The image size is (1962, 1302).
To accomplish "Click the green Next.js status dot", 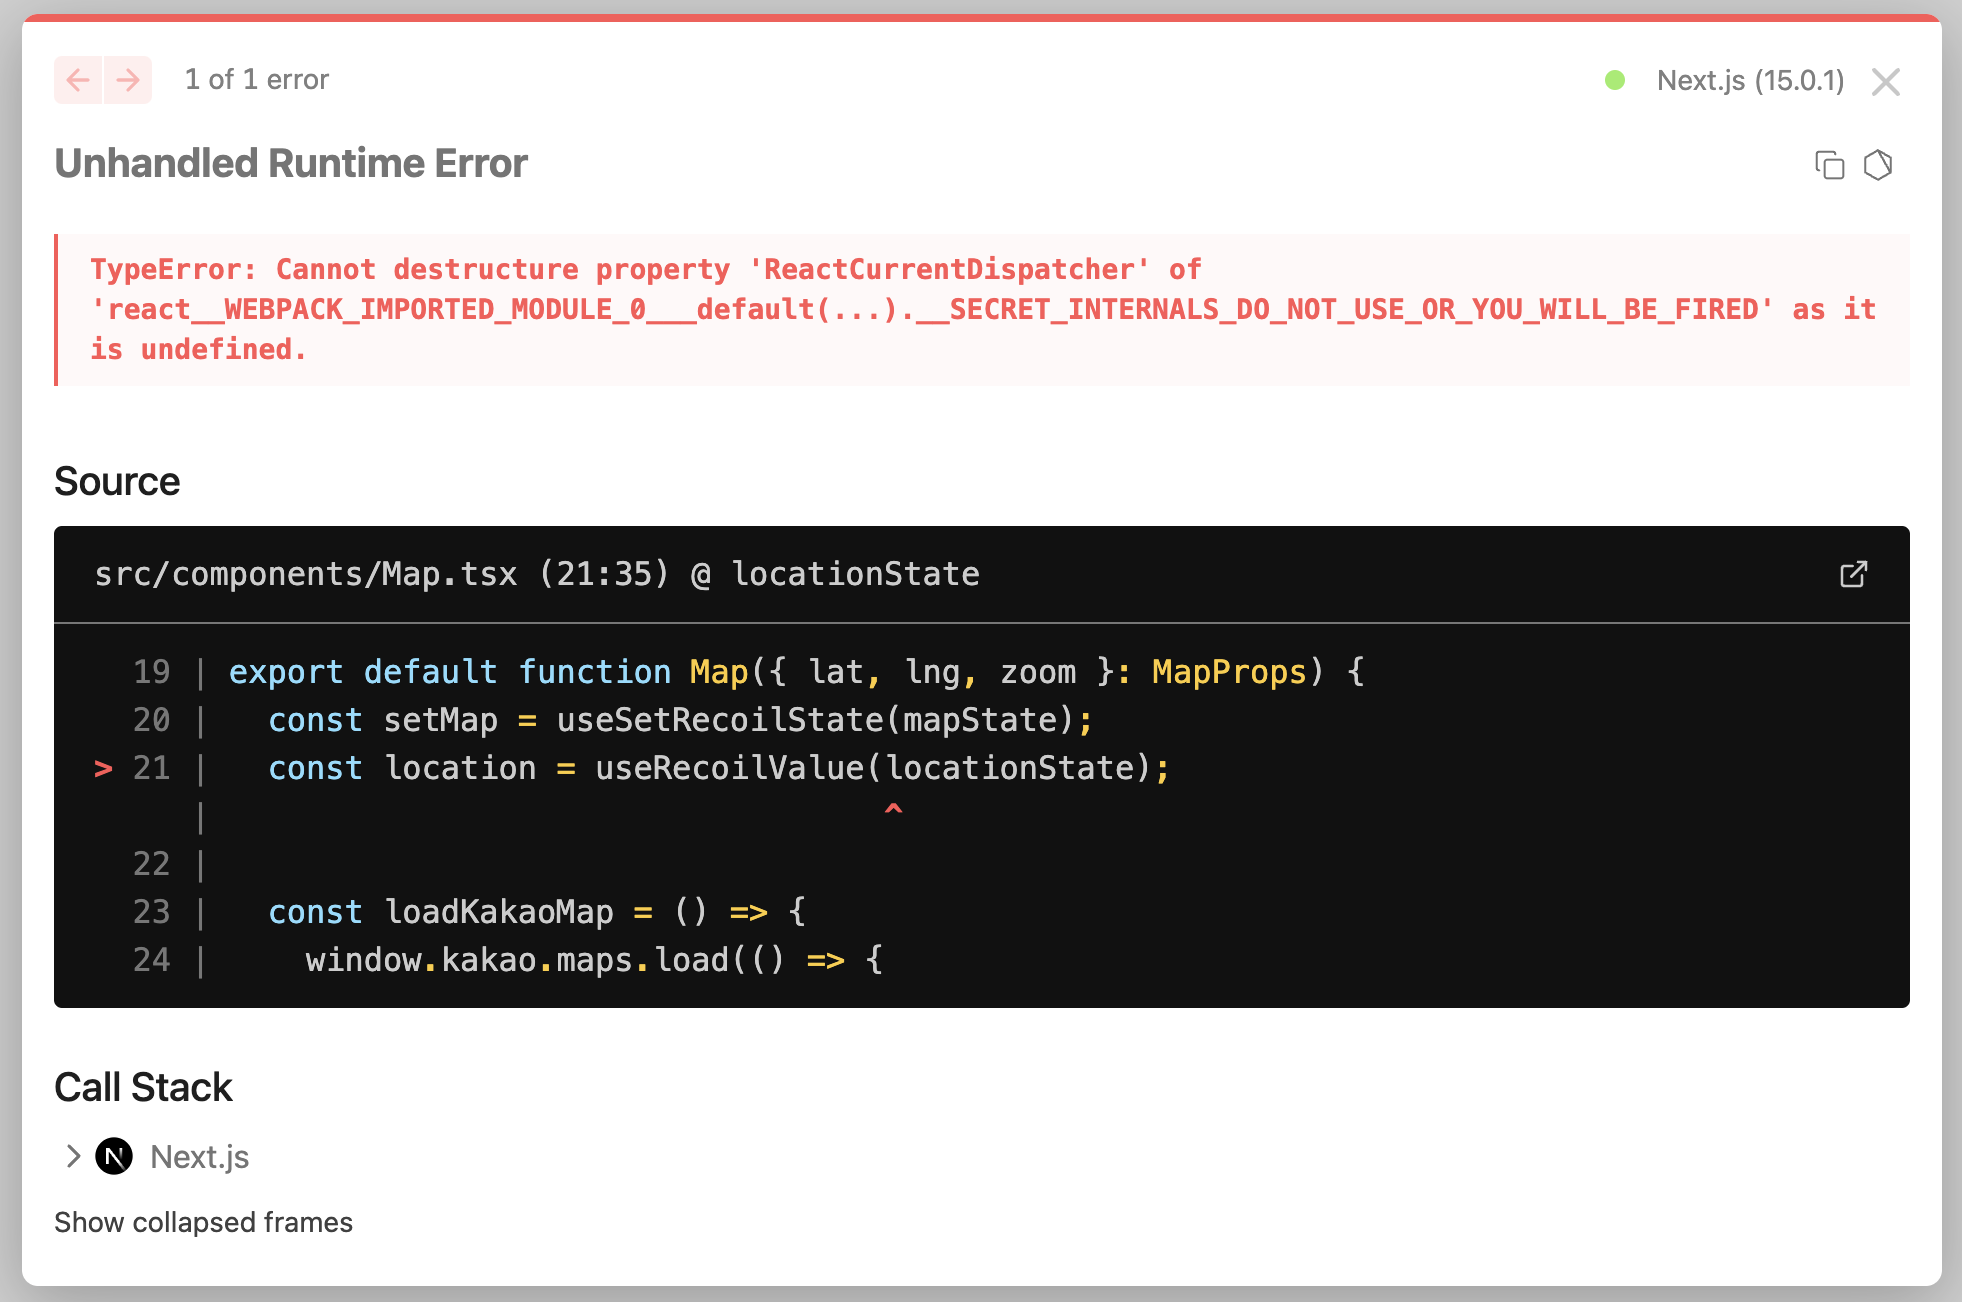I will 1615,80.
